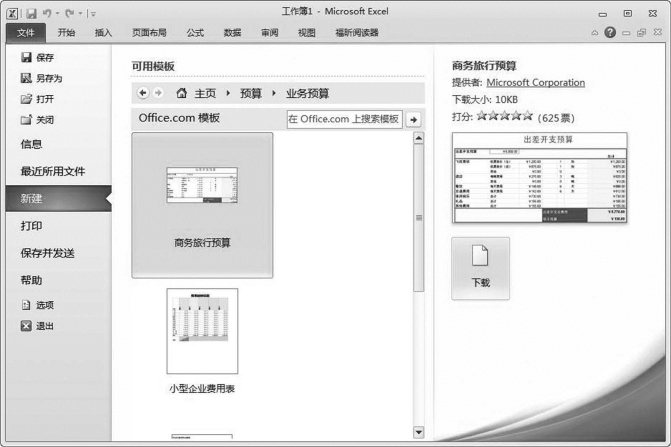Switch to the 页面布局 ribbon tab
671x447 pixels.
[x=149, y=33]
